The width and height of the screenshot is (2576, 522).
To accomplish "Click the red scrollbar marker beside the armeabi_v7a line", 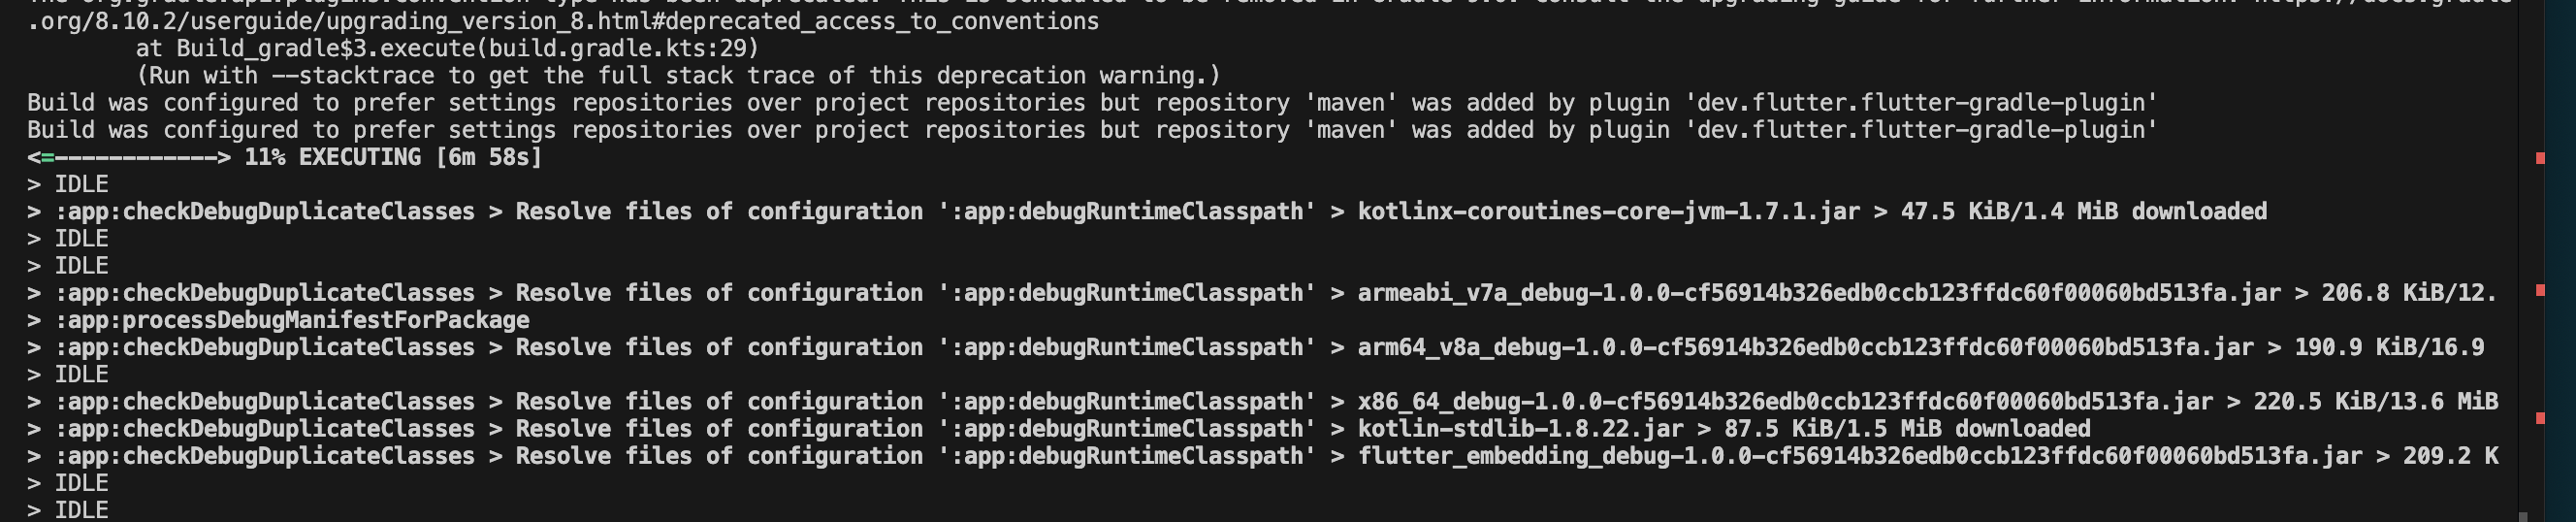I will [2540, 290].
